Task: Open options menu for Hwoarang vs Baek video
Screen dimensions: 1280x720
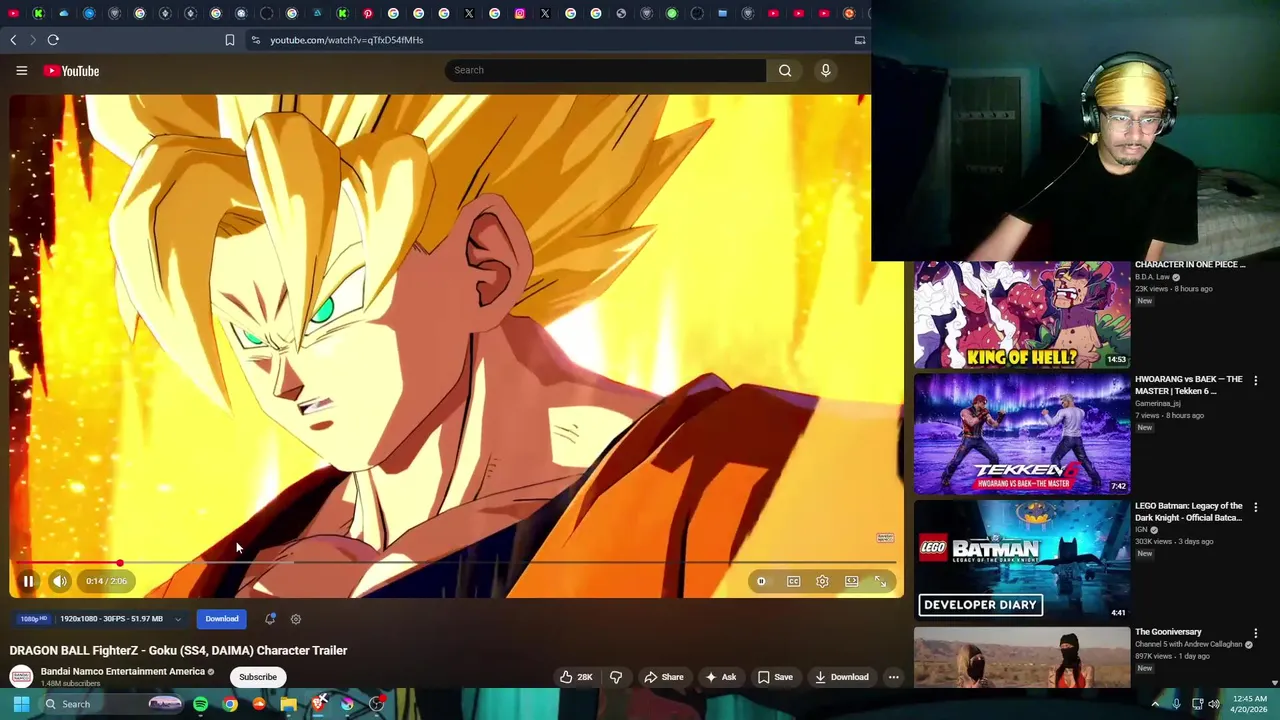Action: pyautogui.click(x=1256, y=380)
